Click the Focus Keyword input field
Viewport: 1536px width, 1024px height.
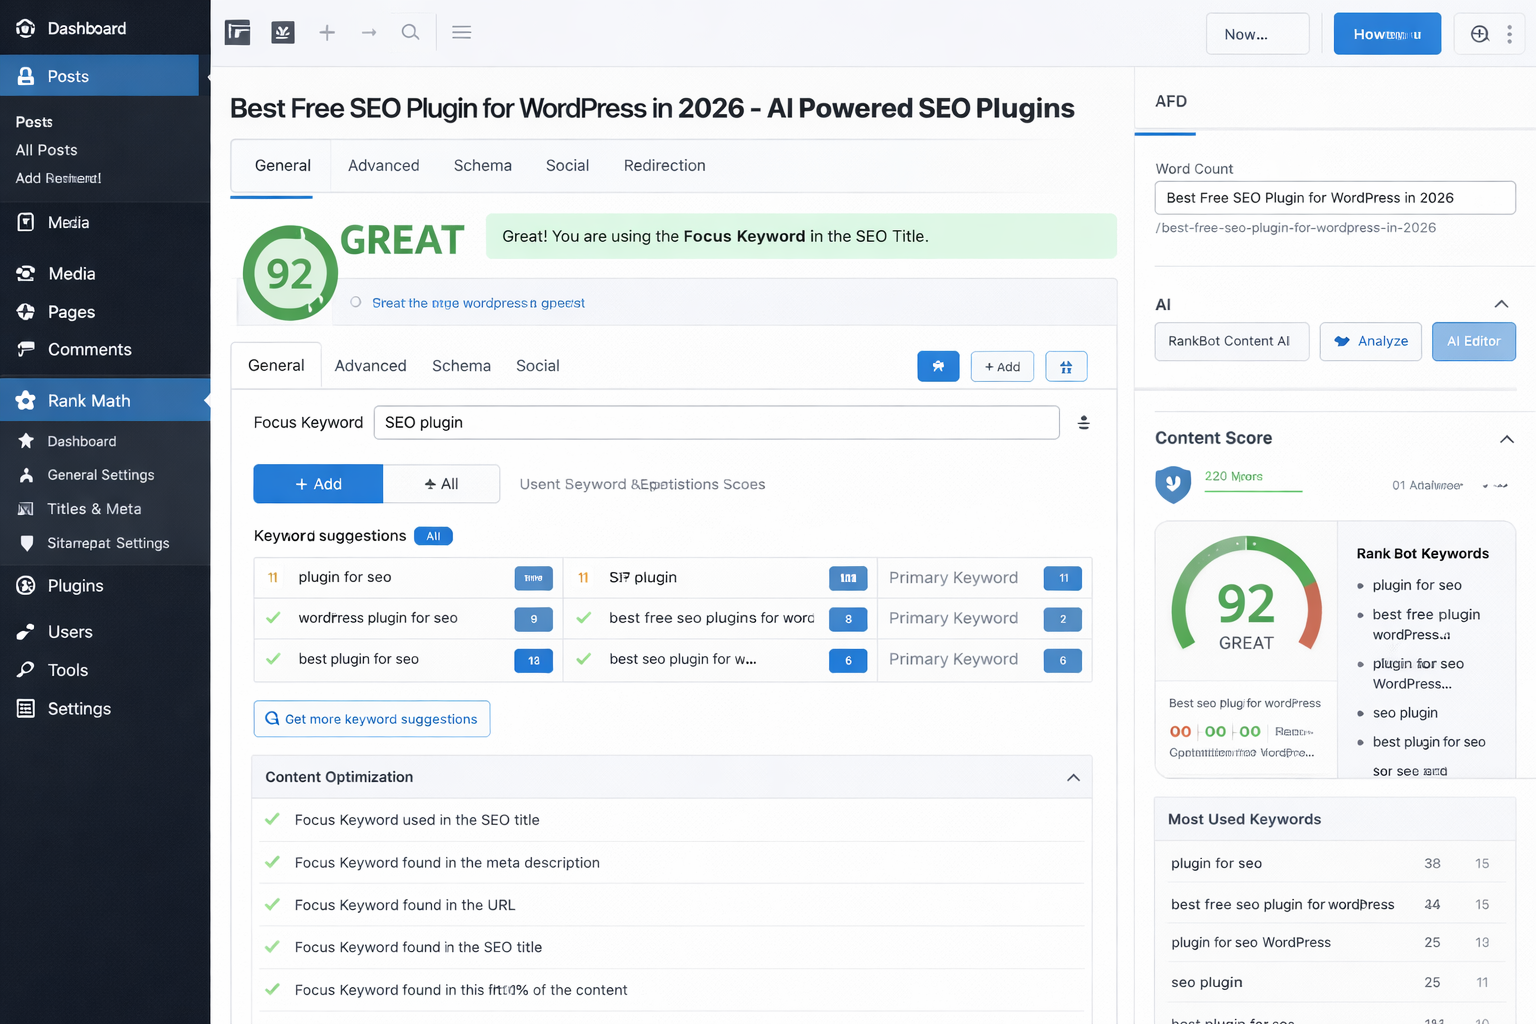(716, 422)
